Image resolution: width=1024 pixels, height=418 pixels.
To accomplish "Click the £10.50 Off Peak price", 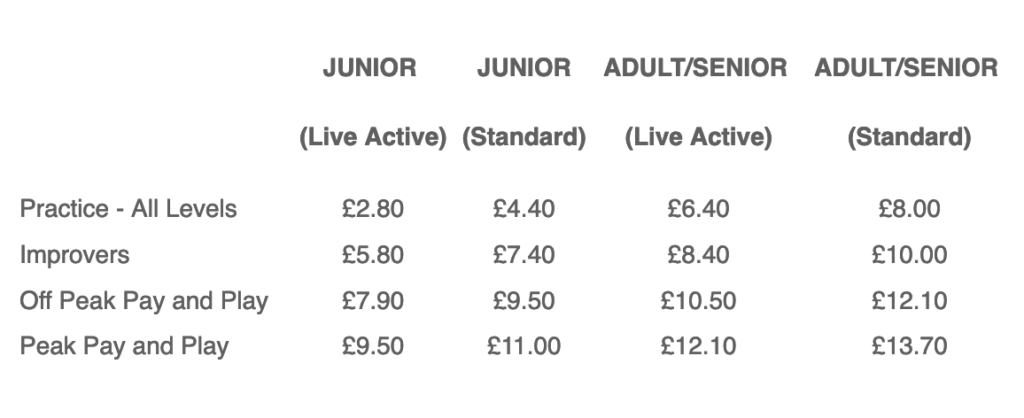I will 698,301.
